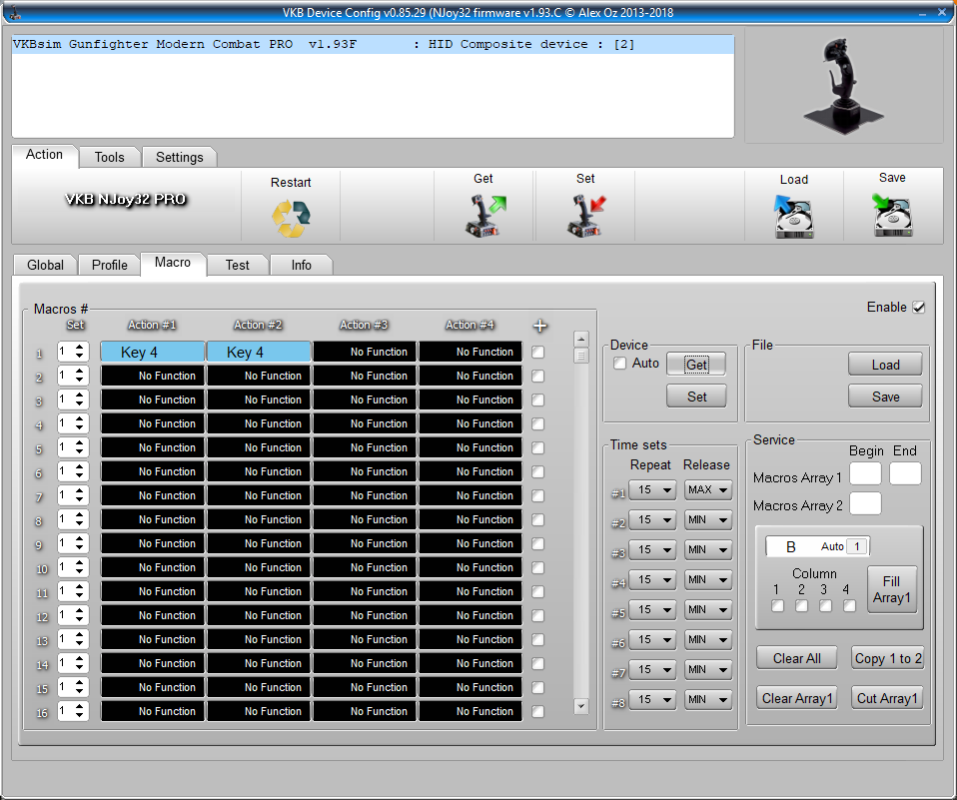Click the Fill Array1 button

coord(891,589)
